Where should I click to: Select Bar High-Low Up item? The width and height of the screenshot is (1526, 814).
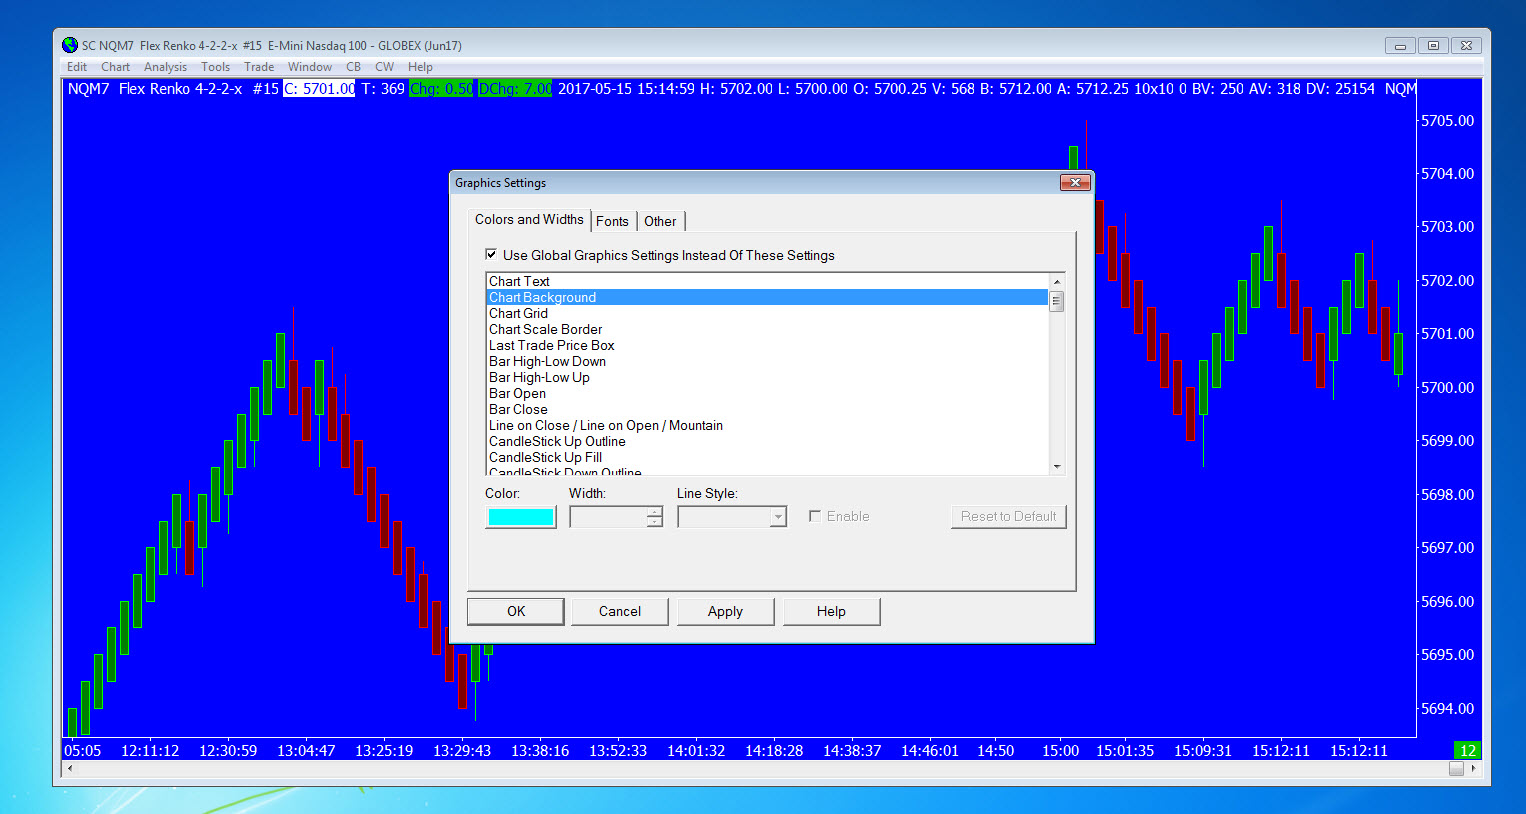[x=767, y=377]
